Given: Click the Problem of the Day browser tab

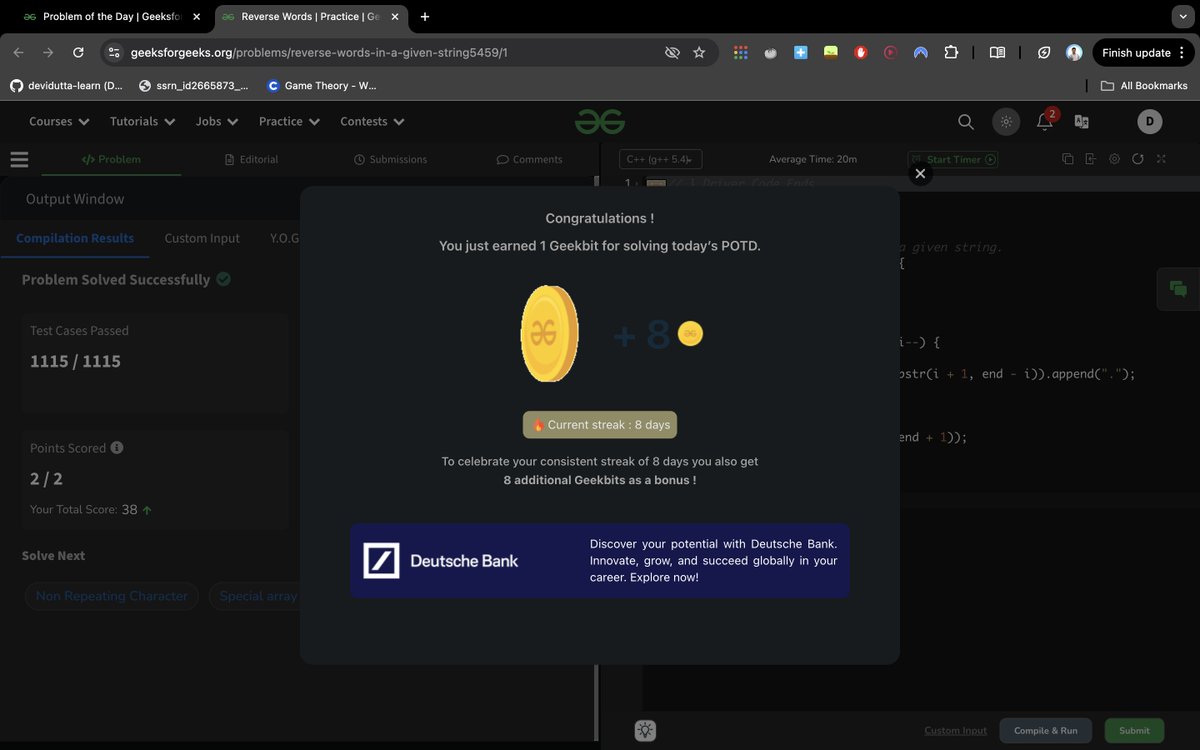Looking at the screenshot, I should 112,17.
